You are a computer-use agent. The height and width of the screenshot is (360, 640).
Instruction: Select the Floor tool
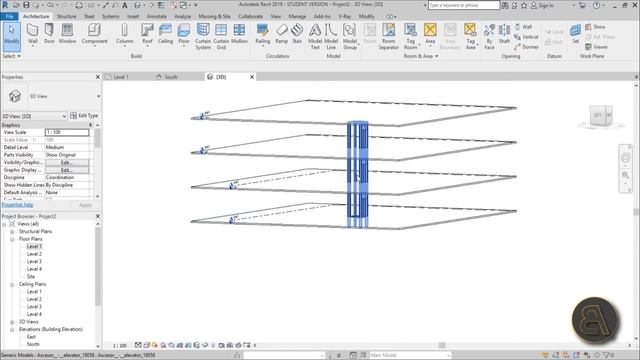(x=184, y=34)
